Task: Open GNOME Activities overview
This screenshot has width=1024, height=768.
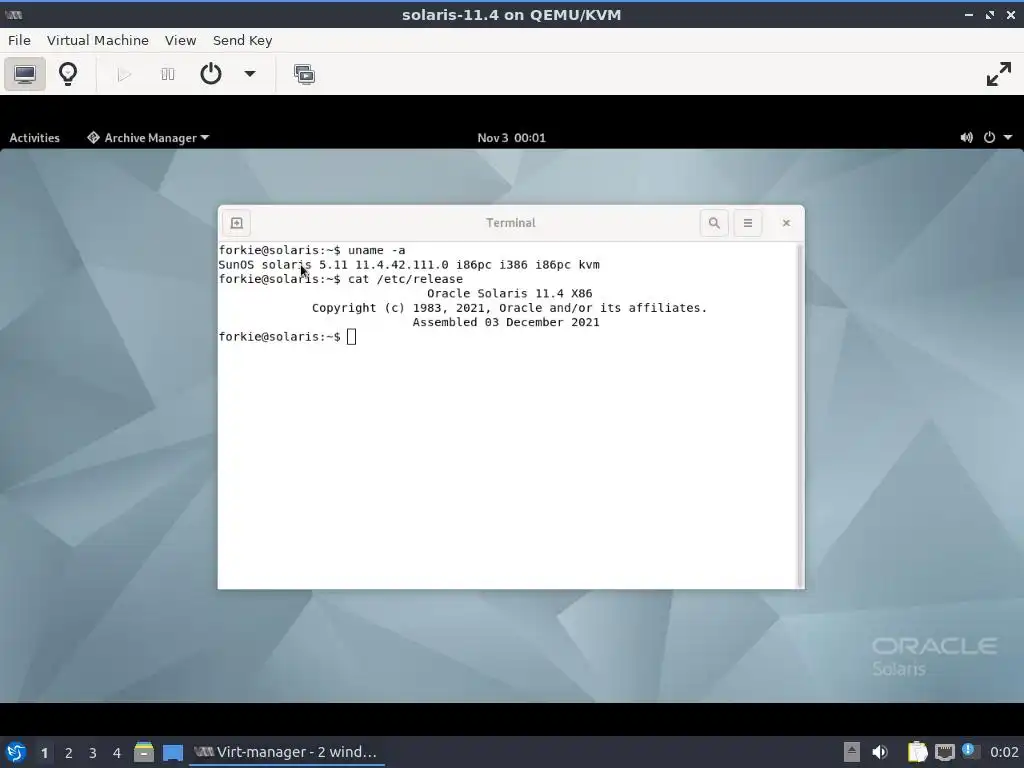Action: (34, 138)
